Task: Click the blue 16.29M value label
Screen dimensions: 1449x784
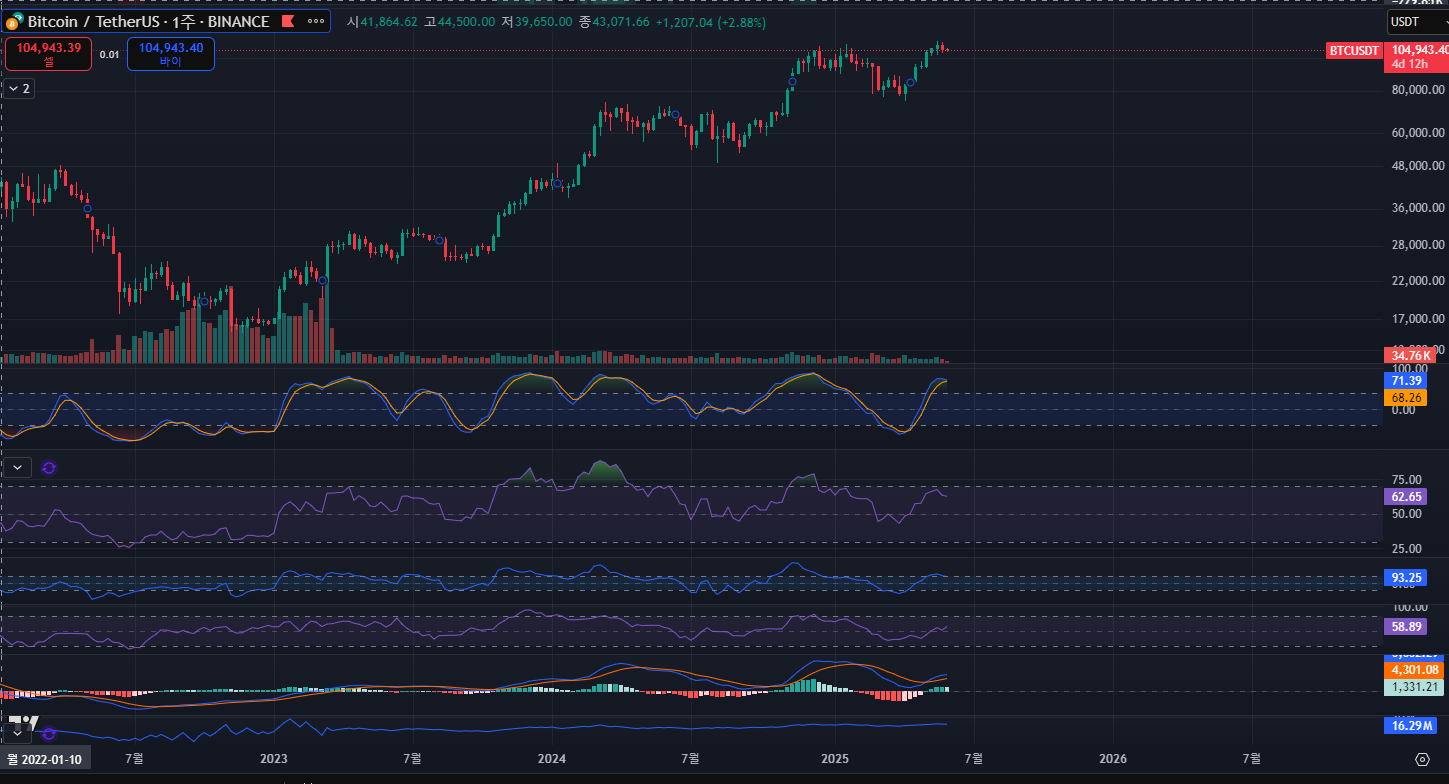Action: (1410, 726)
